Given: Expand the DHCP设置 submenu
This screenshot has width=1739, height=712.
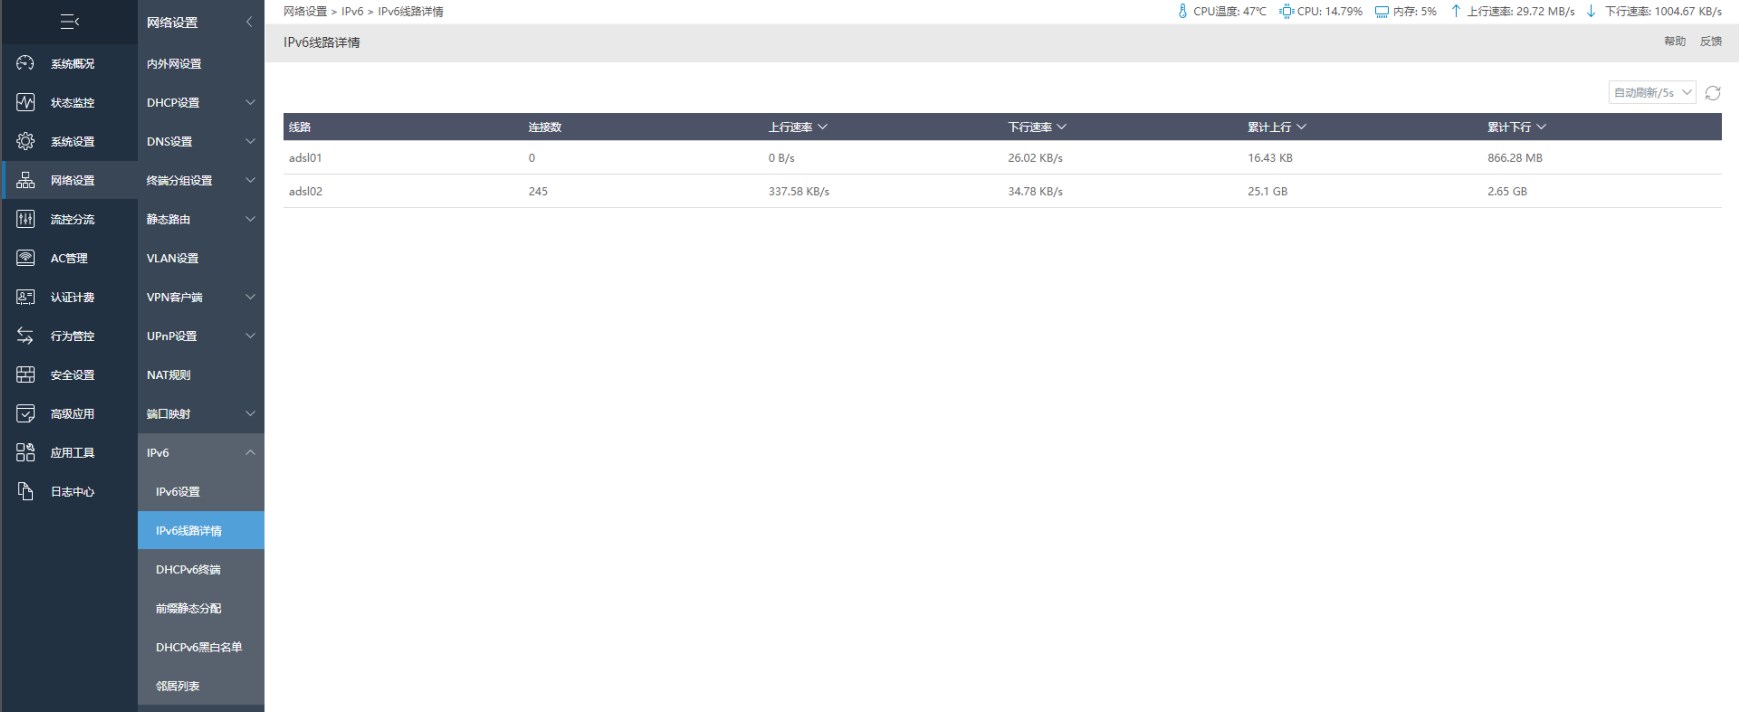Looking at the screenshot, I should [x=250, y=102].
